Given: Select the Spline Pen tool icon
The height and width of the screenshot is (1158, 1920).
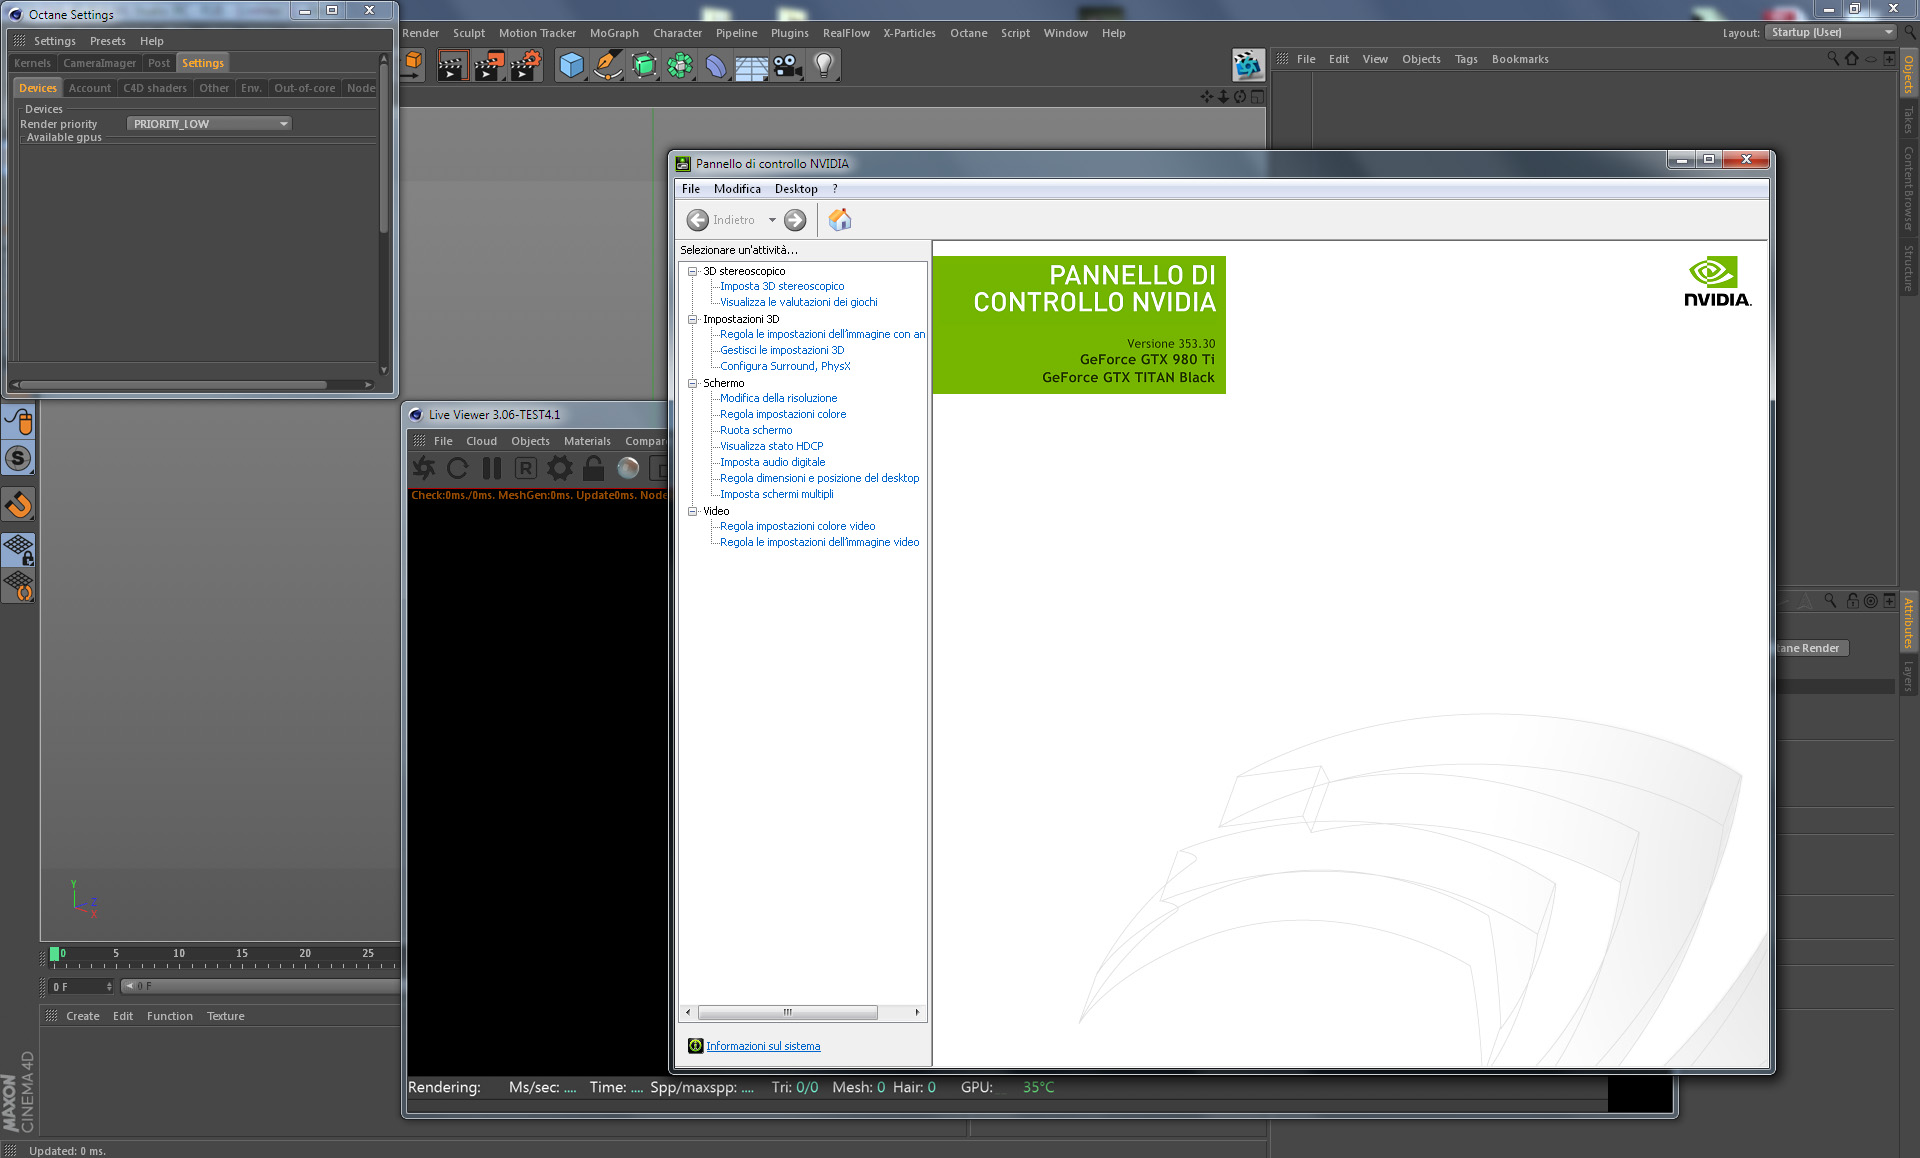Looking at the screenshot, I should 607,66.
